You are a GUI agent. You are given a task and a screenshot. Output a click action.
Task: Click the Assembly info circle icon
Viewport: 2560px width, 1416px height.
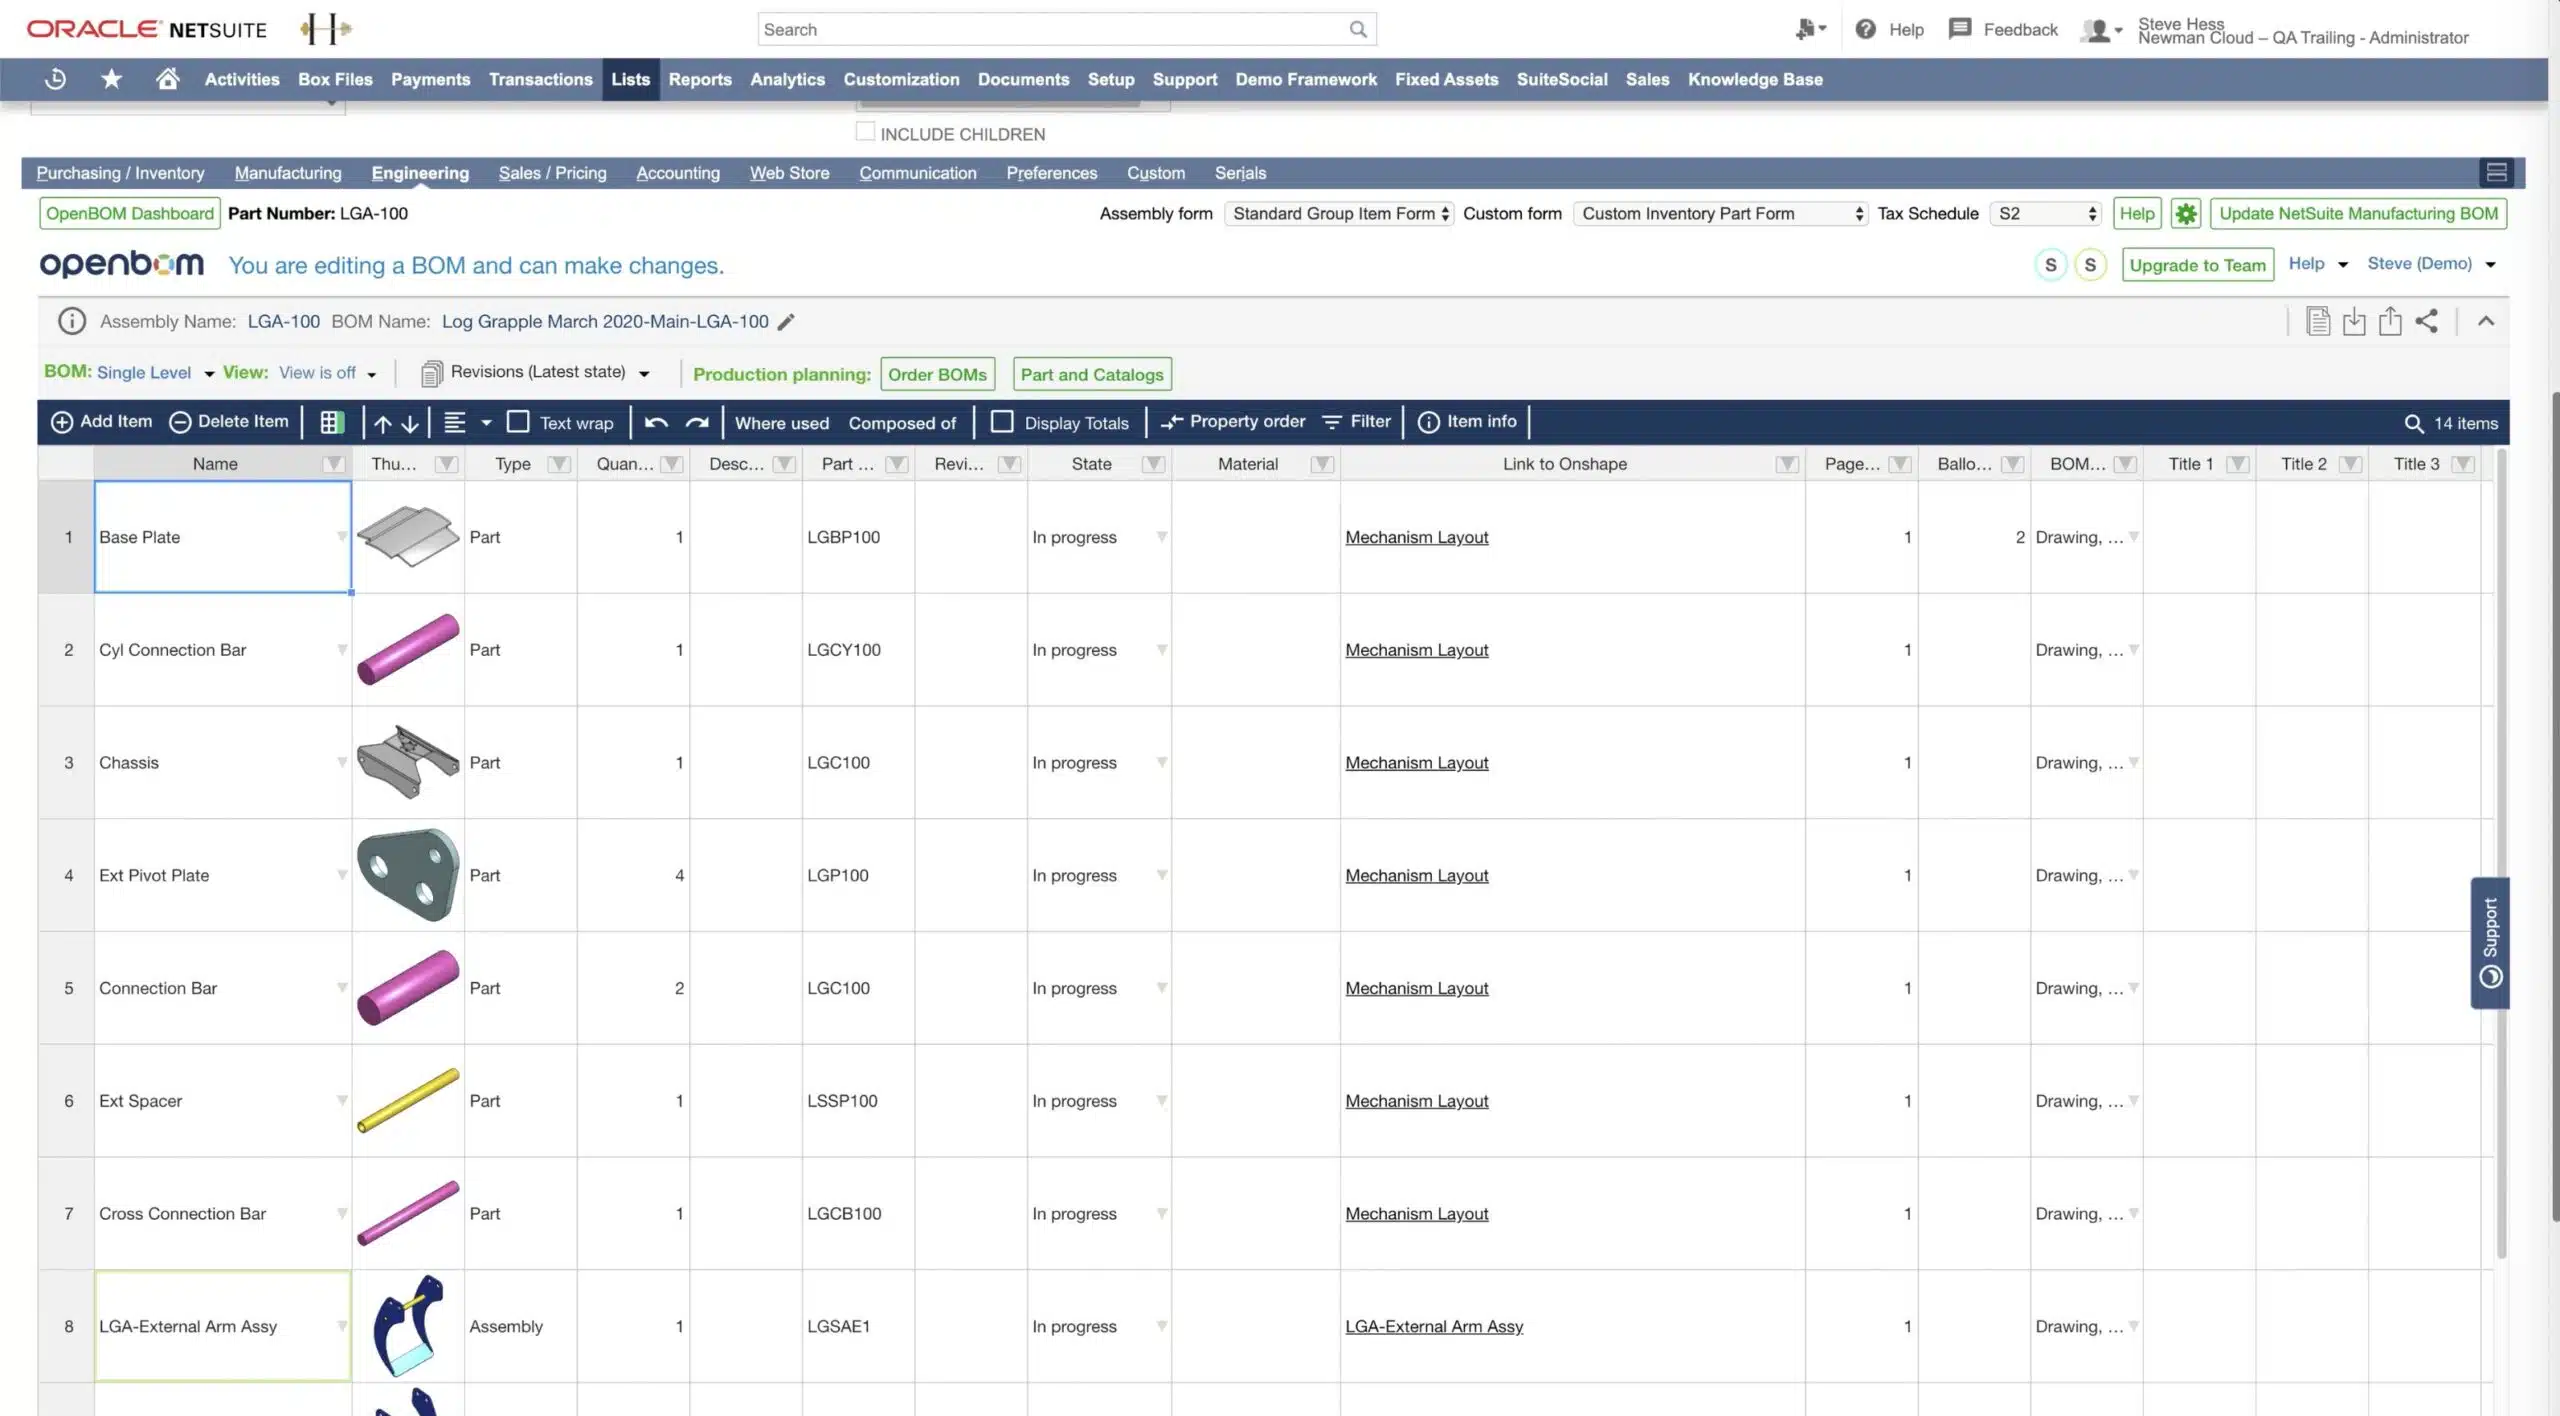(x=71, y=321)
